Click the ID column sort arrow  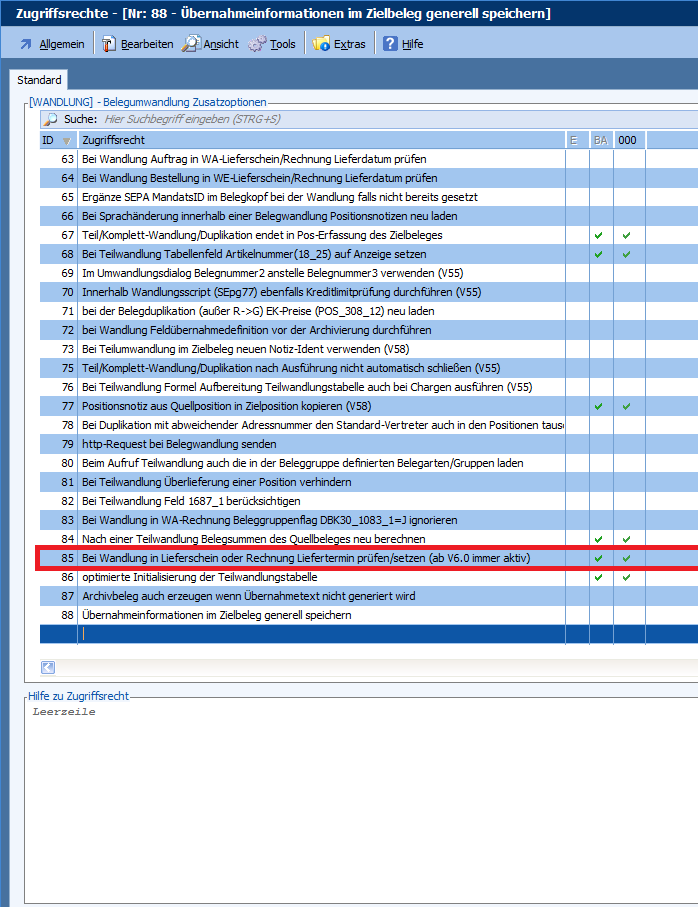(67, 140)
